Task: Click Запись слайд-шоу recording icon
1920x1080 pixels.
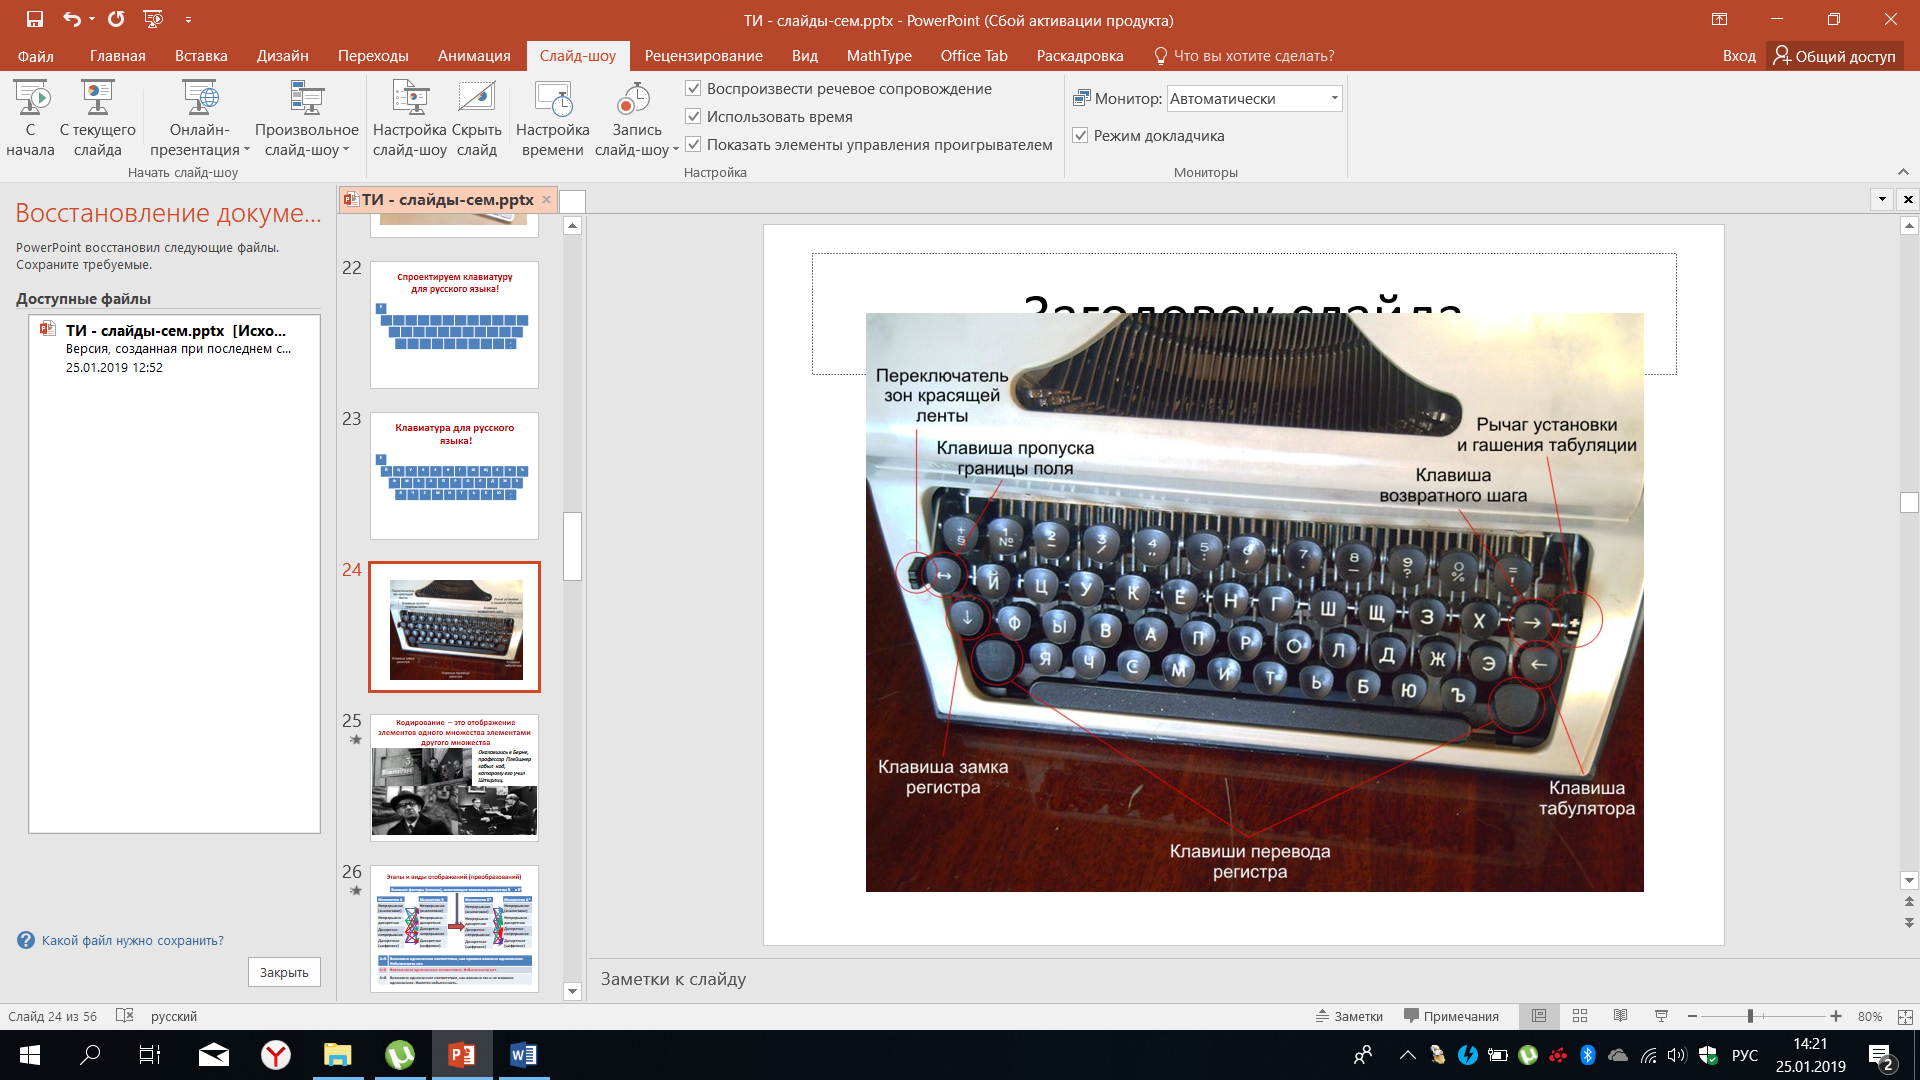Action: tap(633, 99)
